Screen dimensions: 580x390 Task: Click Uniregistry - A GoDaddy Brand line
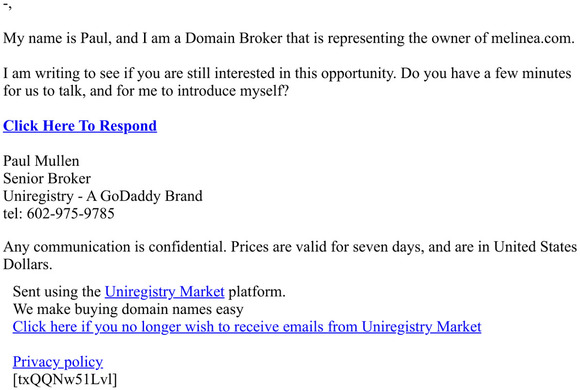103,196
